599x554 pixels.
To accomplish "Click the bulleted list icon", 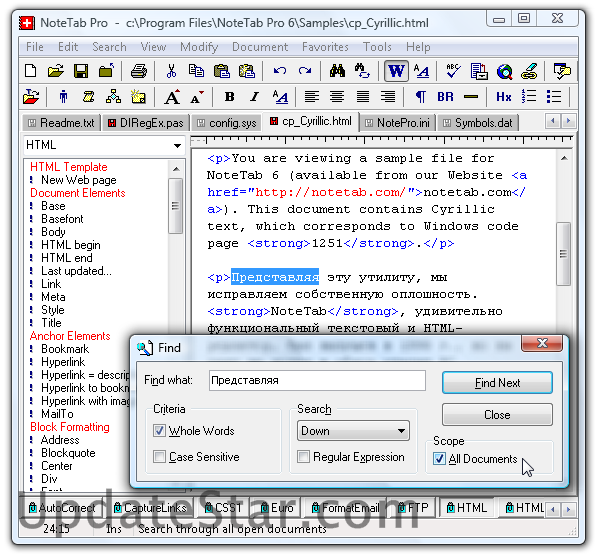I will (554, 97).
